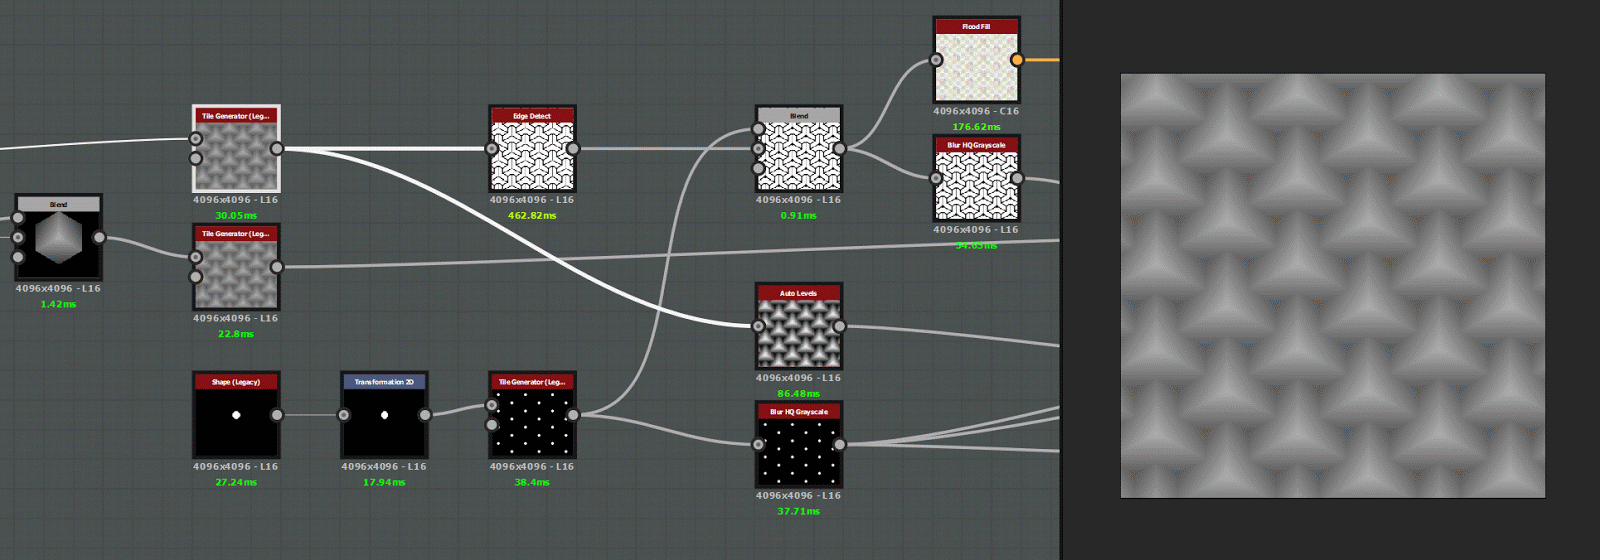
Task: Click bottom input connector of the 22.8ms Tile Generator
Action: [x=196, y=277]
